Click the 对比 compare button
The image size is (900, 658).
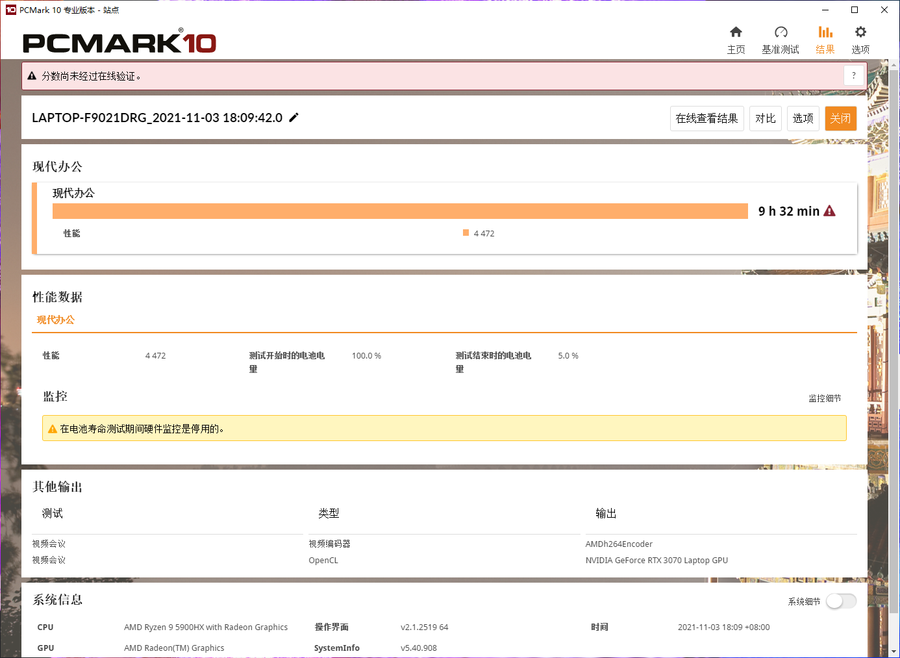765,118
